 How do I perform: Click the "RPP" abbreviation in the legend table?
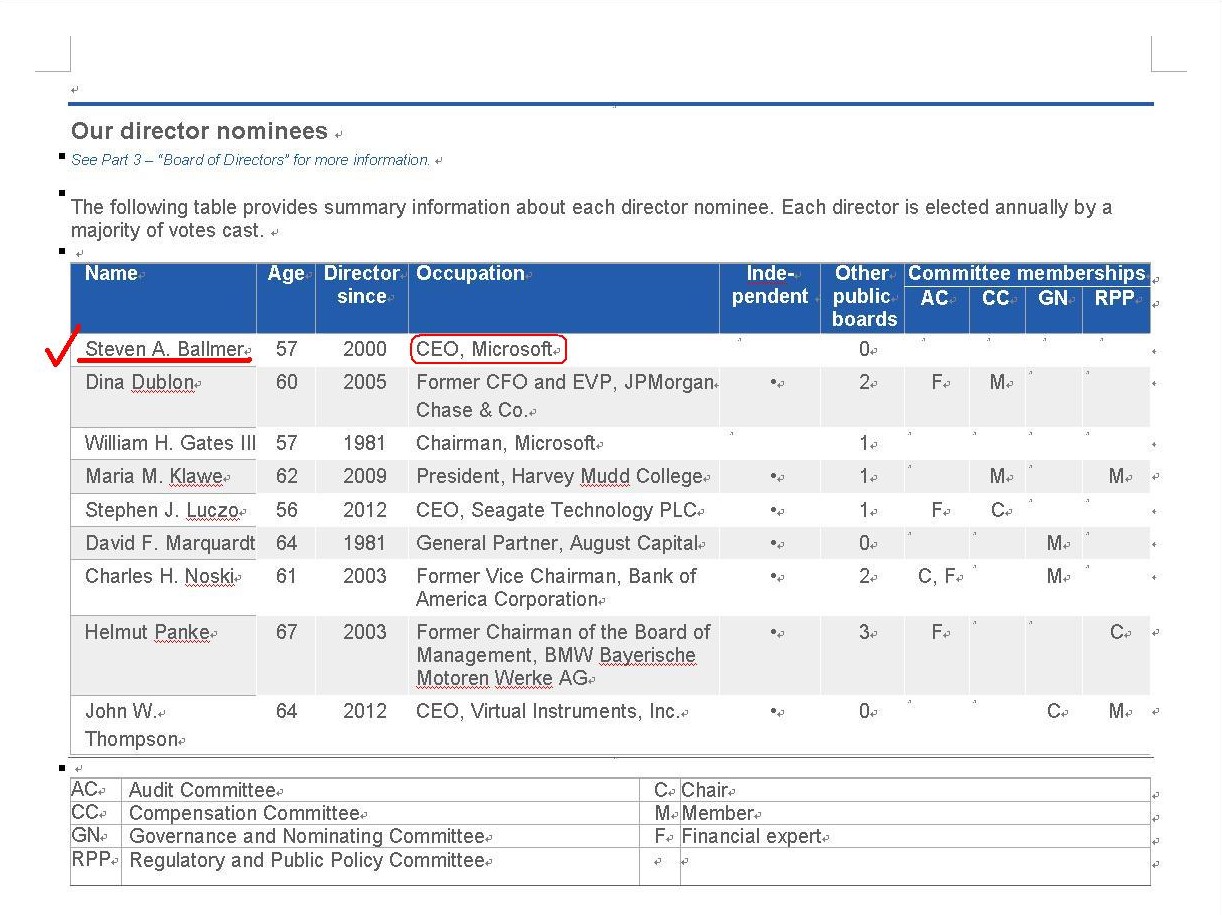(x=90, y=858)
